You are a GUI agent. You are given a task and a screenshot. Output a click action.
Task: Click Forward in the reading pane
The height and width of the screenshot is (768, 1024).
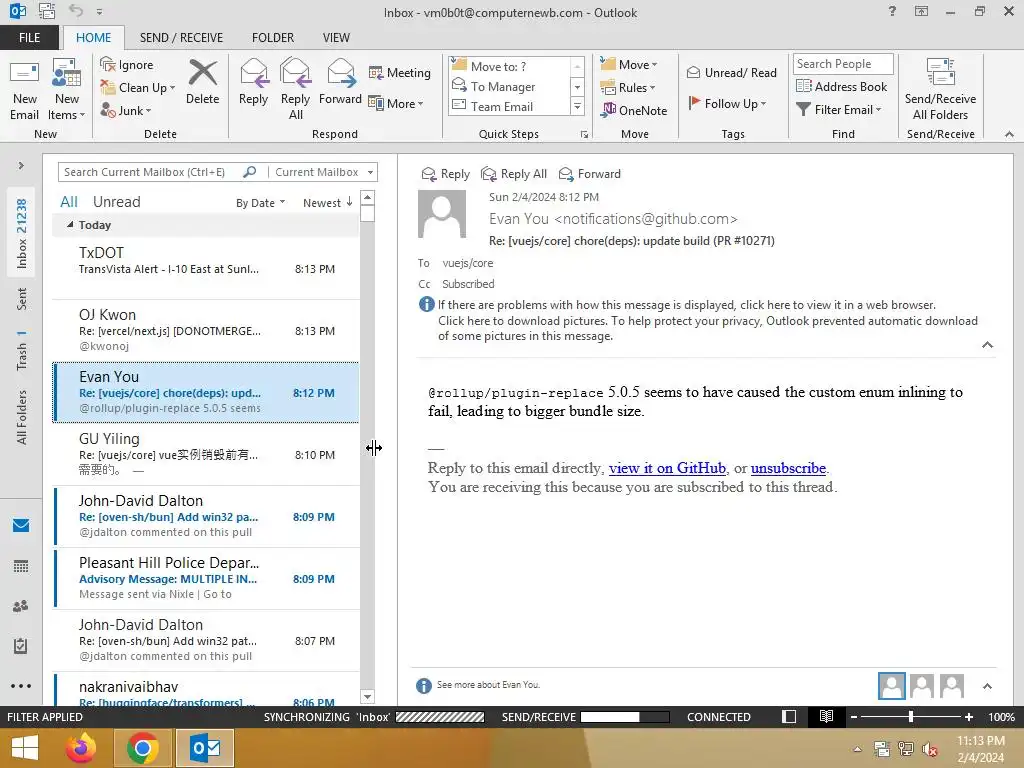589,174
